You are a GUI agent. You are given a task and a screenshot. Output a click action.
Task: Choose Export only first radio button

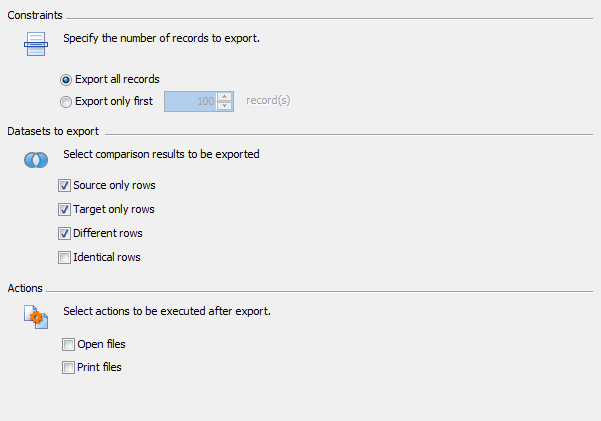[x=66, y=102]
